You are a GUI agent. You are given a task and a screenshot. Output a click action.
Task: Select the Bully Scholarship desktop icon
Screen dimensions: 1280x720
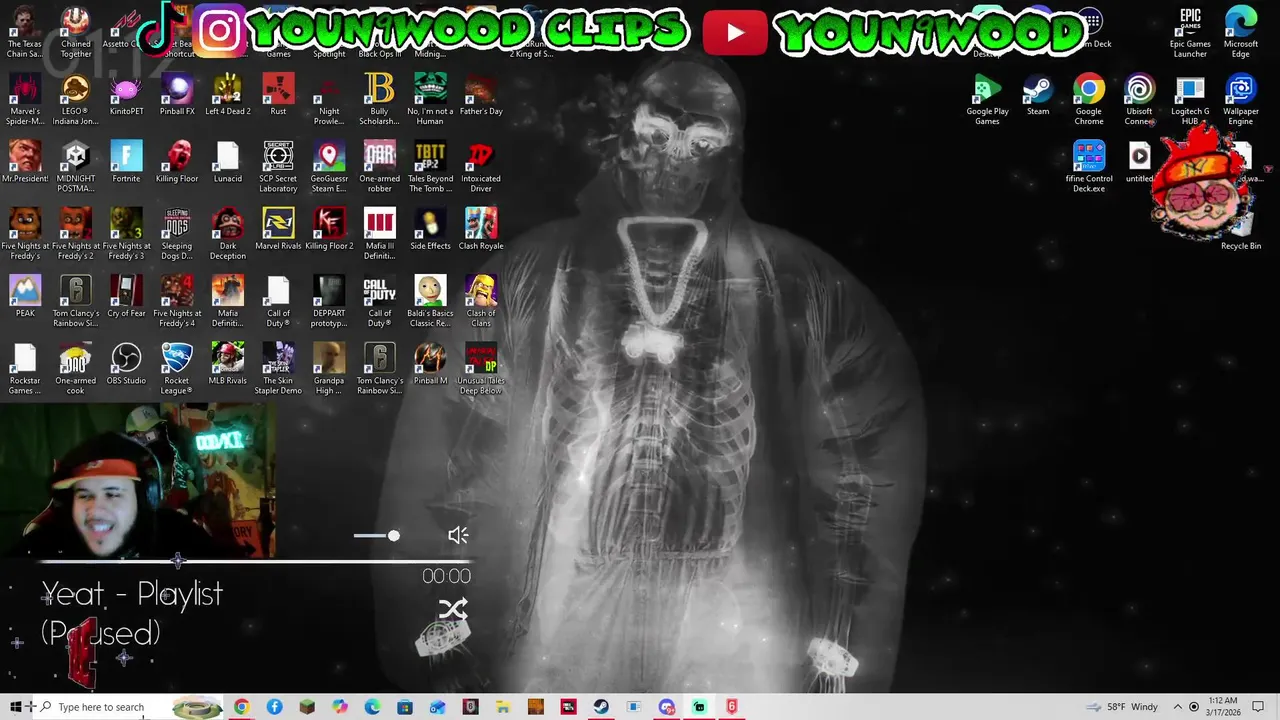click(379, 99)
